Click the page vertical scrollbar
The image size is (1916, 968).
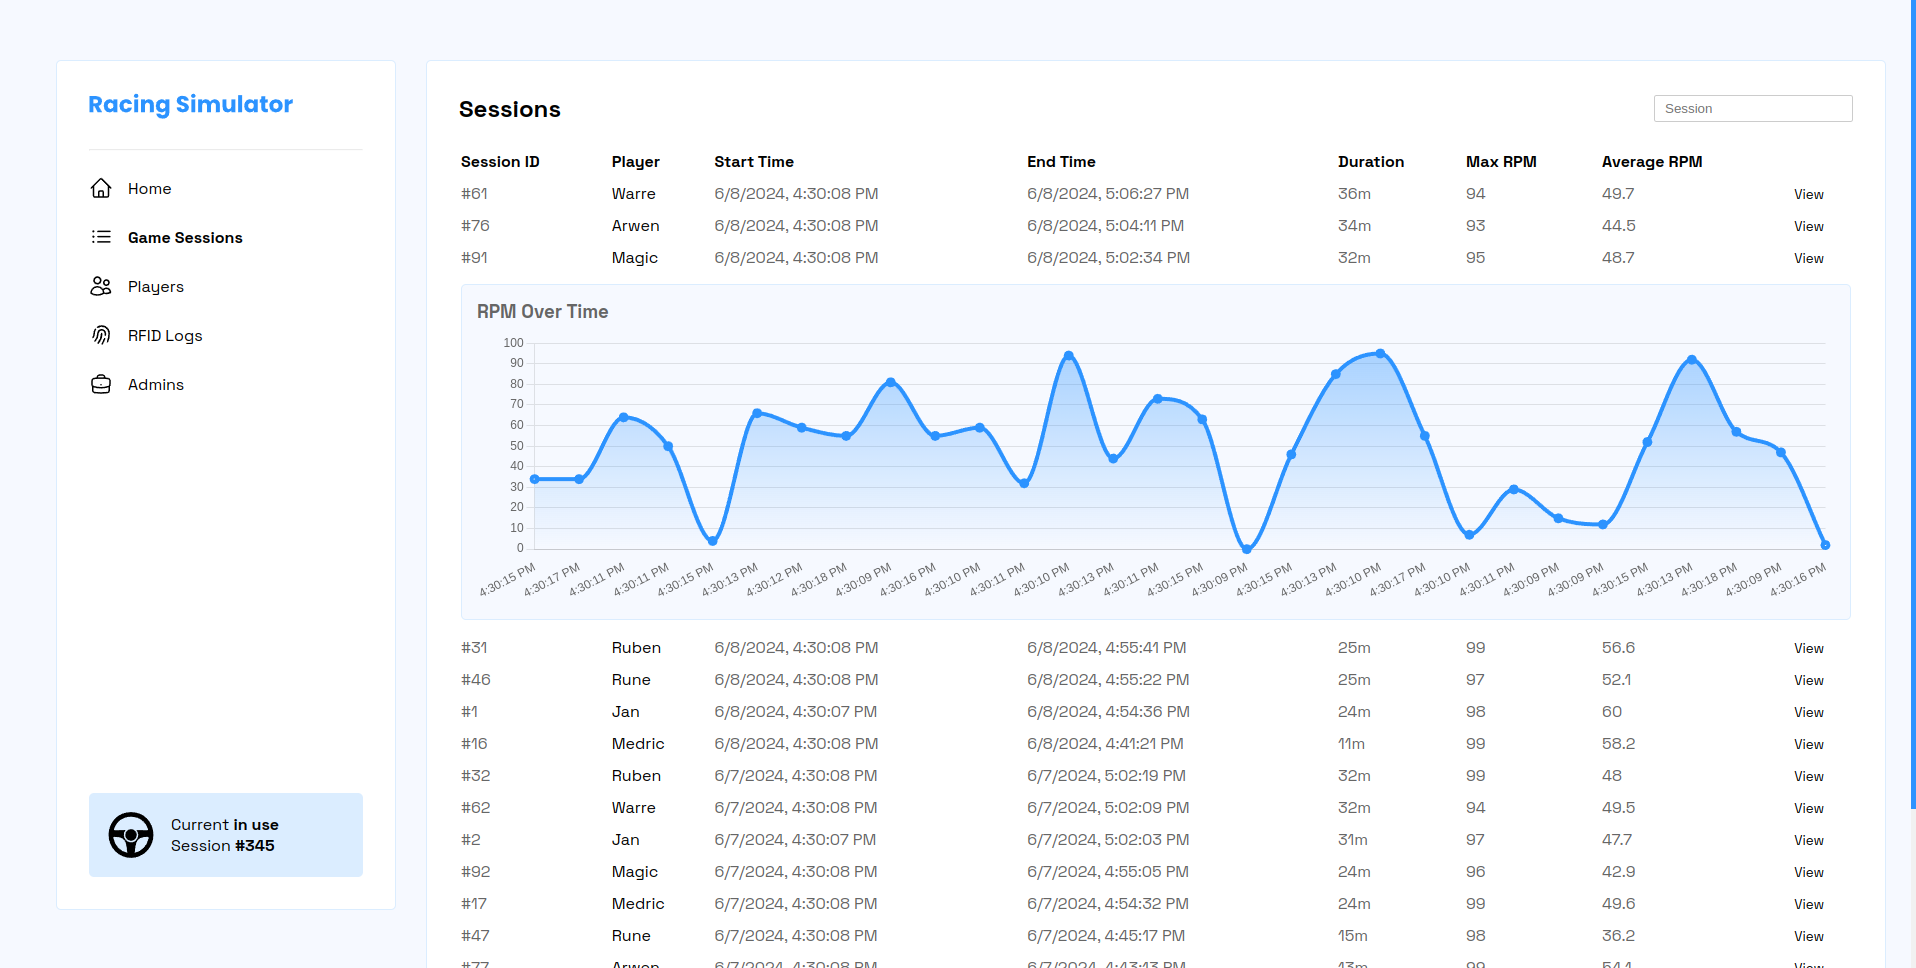click(1913, 404)
